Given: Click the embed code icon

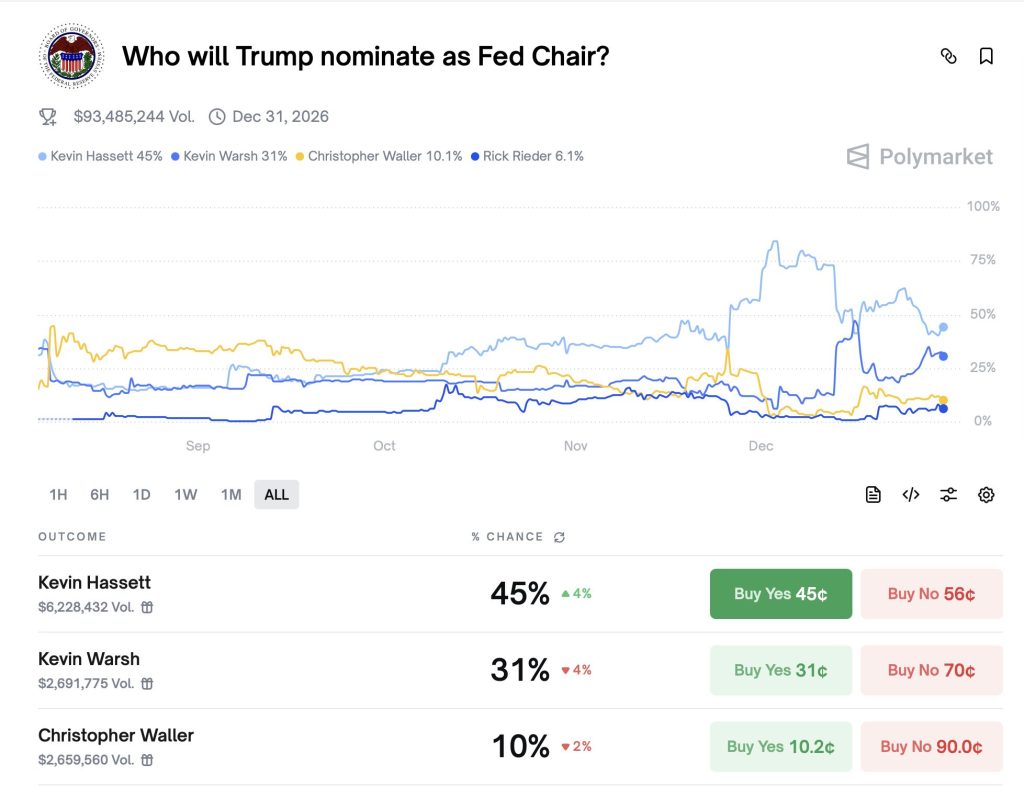Looking at the screenshot, I should (x=911, y=494).
